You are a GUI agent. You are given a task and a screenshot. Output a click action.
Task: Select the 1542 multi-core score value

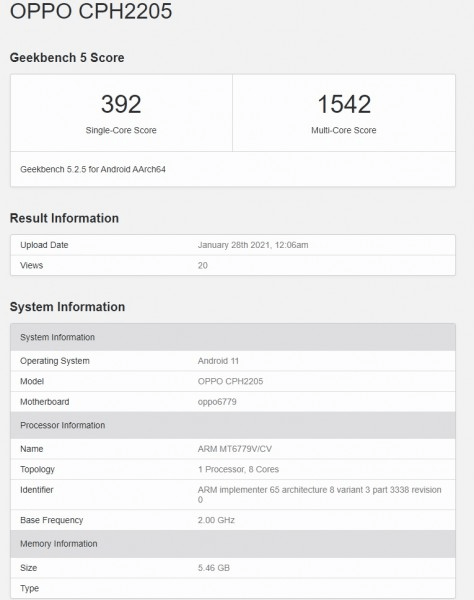(344, 104)
